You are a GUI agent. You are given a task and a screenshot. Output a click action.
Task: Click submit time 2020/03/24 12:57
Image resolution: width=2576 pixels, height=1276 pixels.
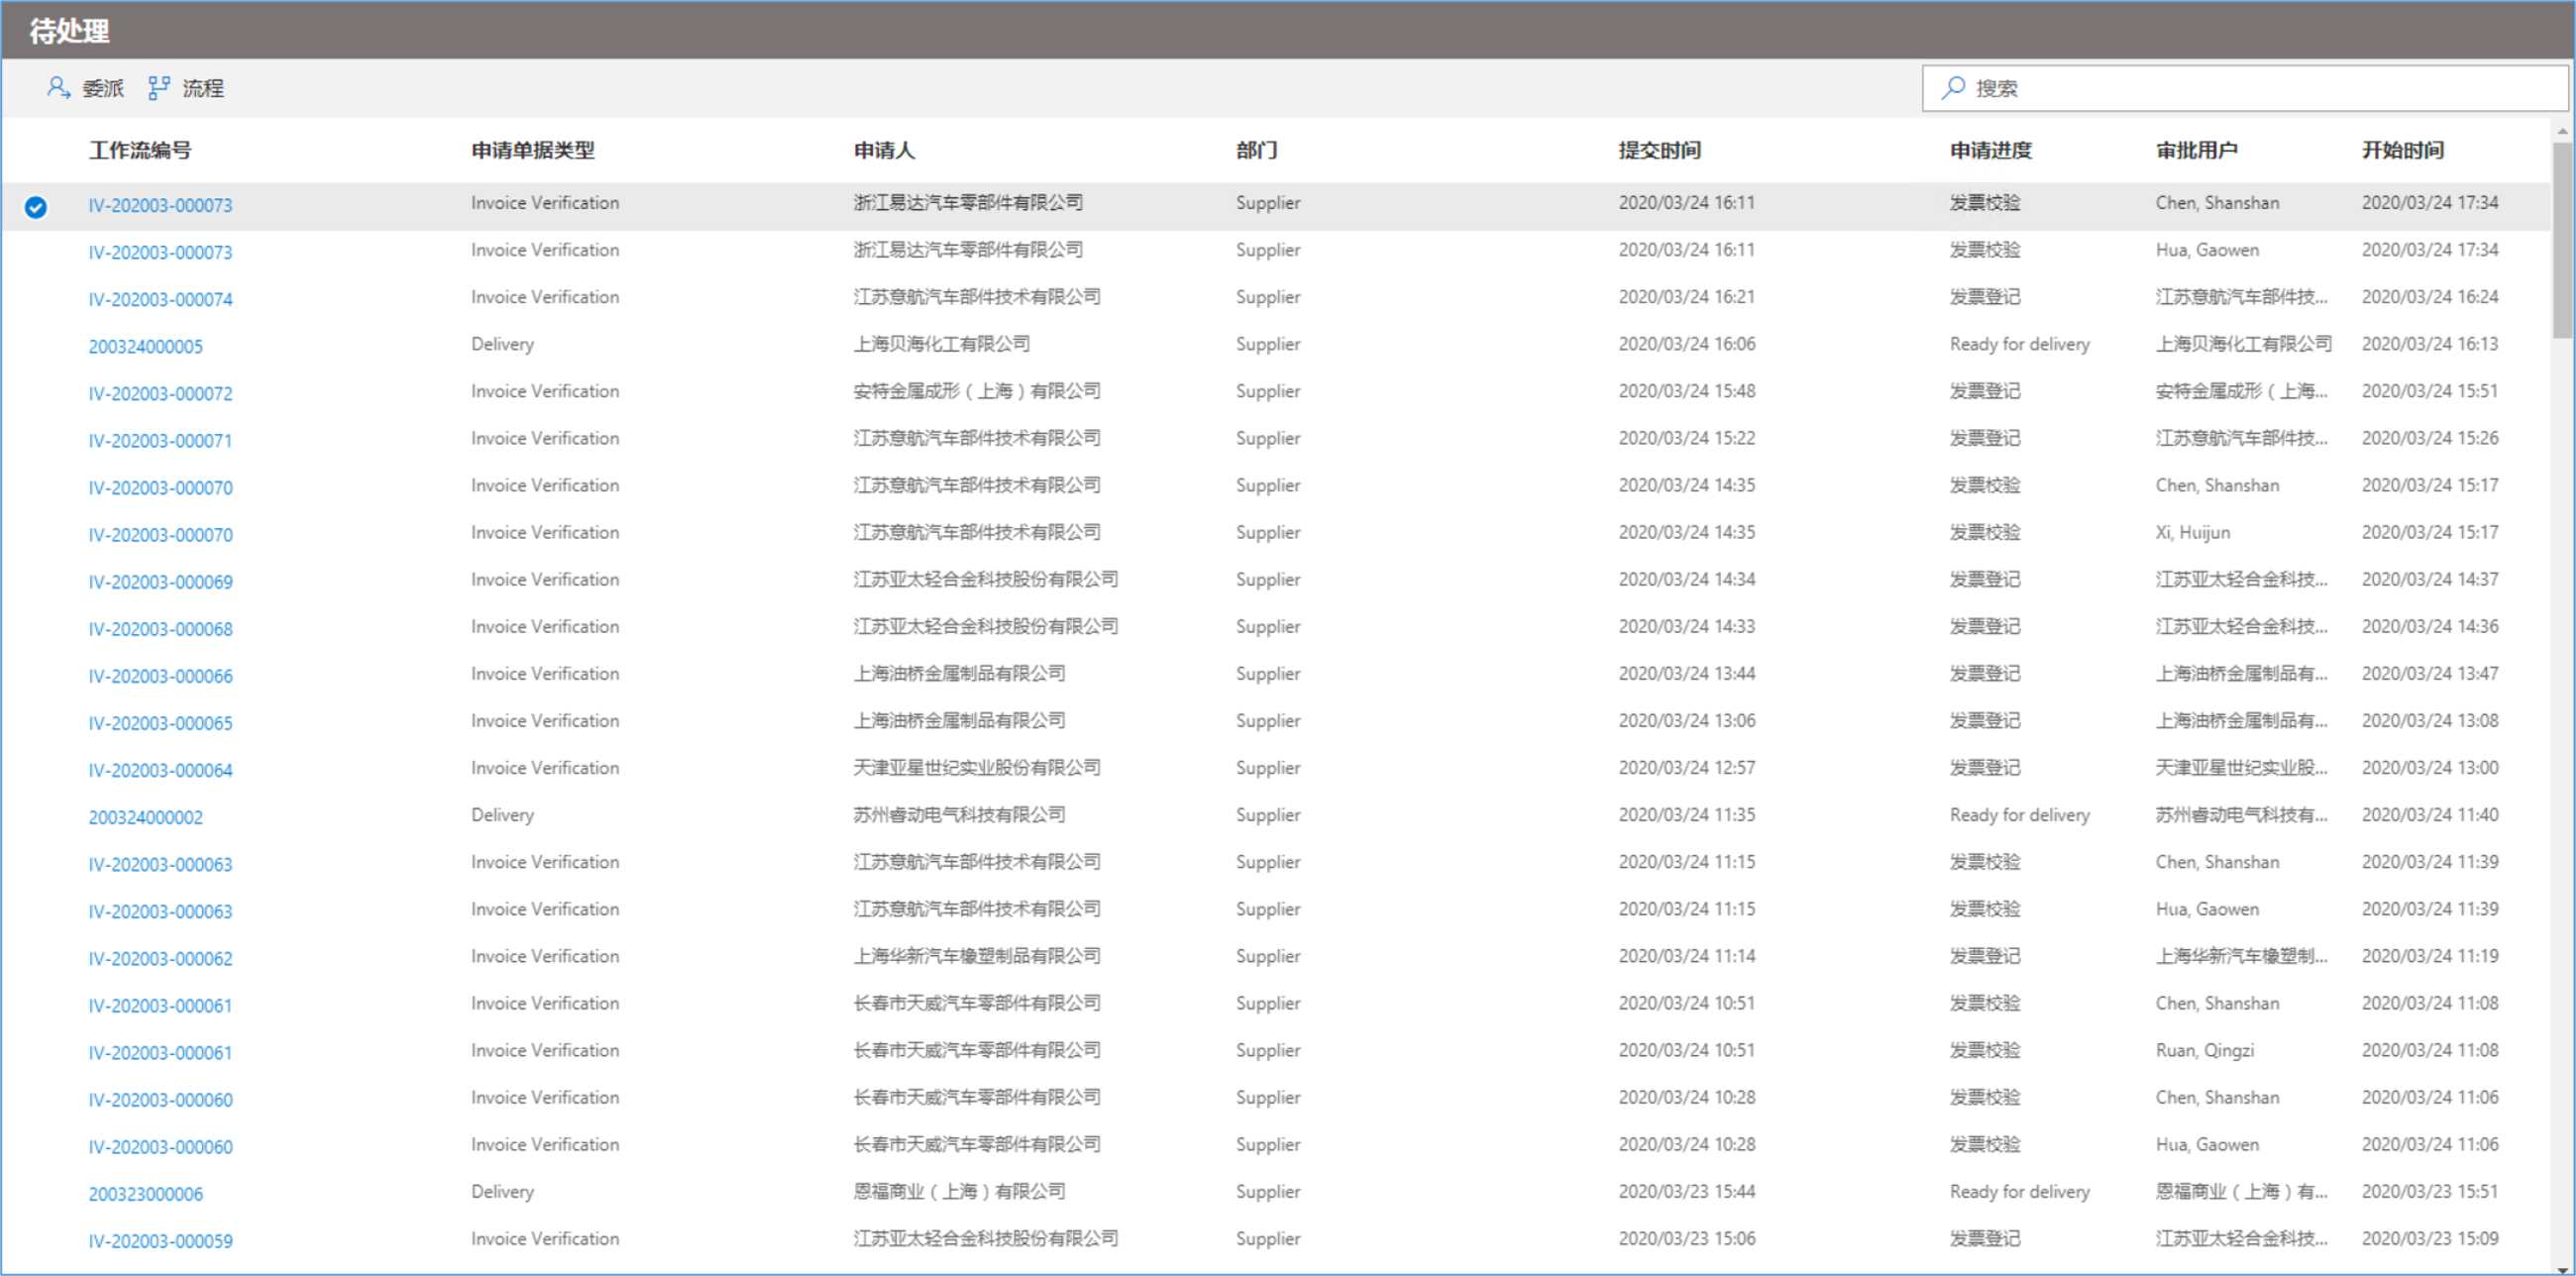[x=1687, y=768]
